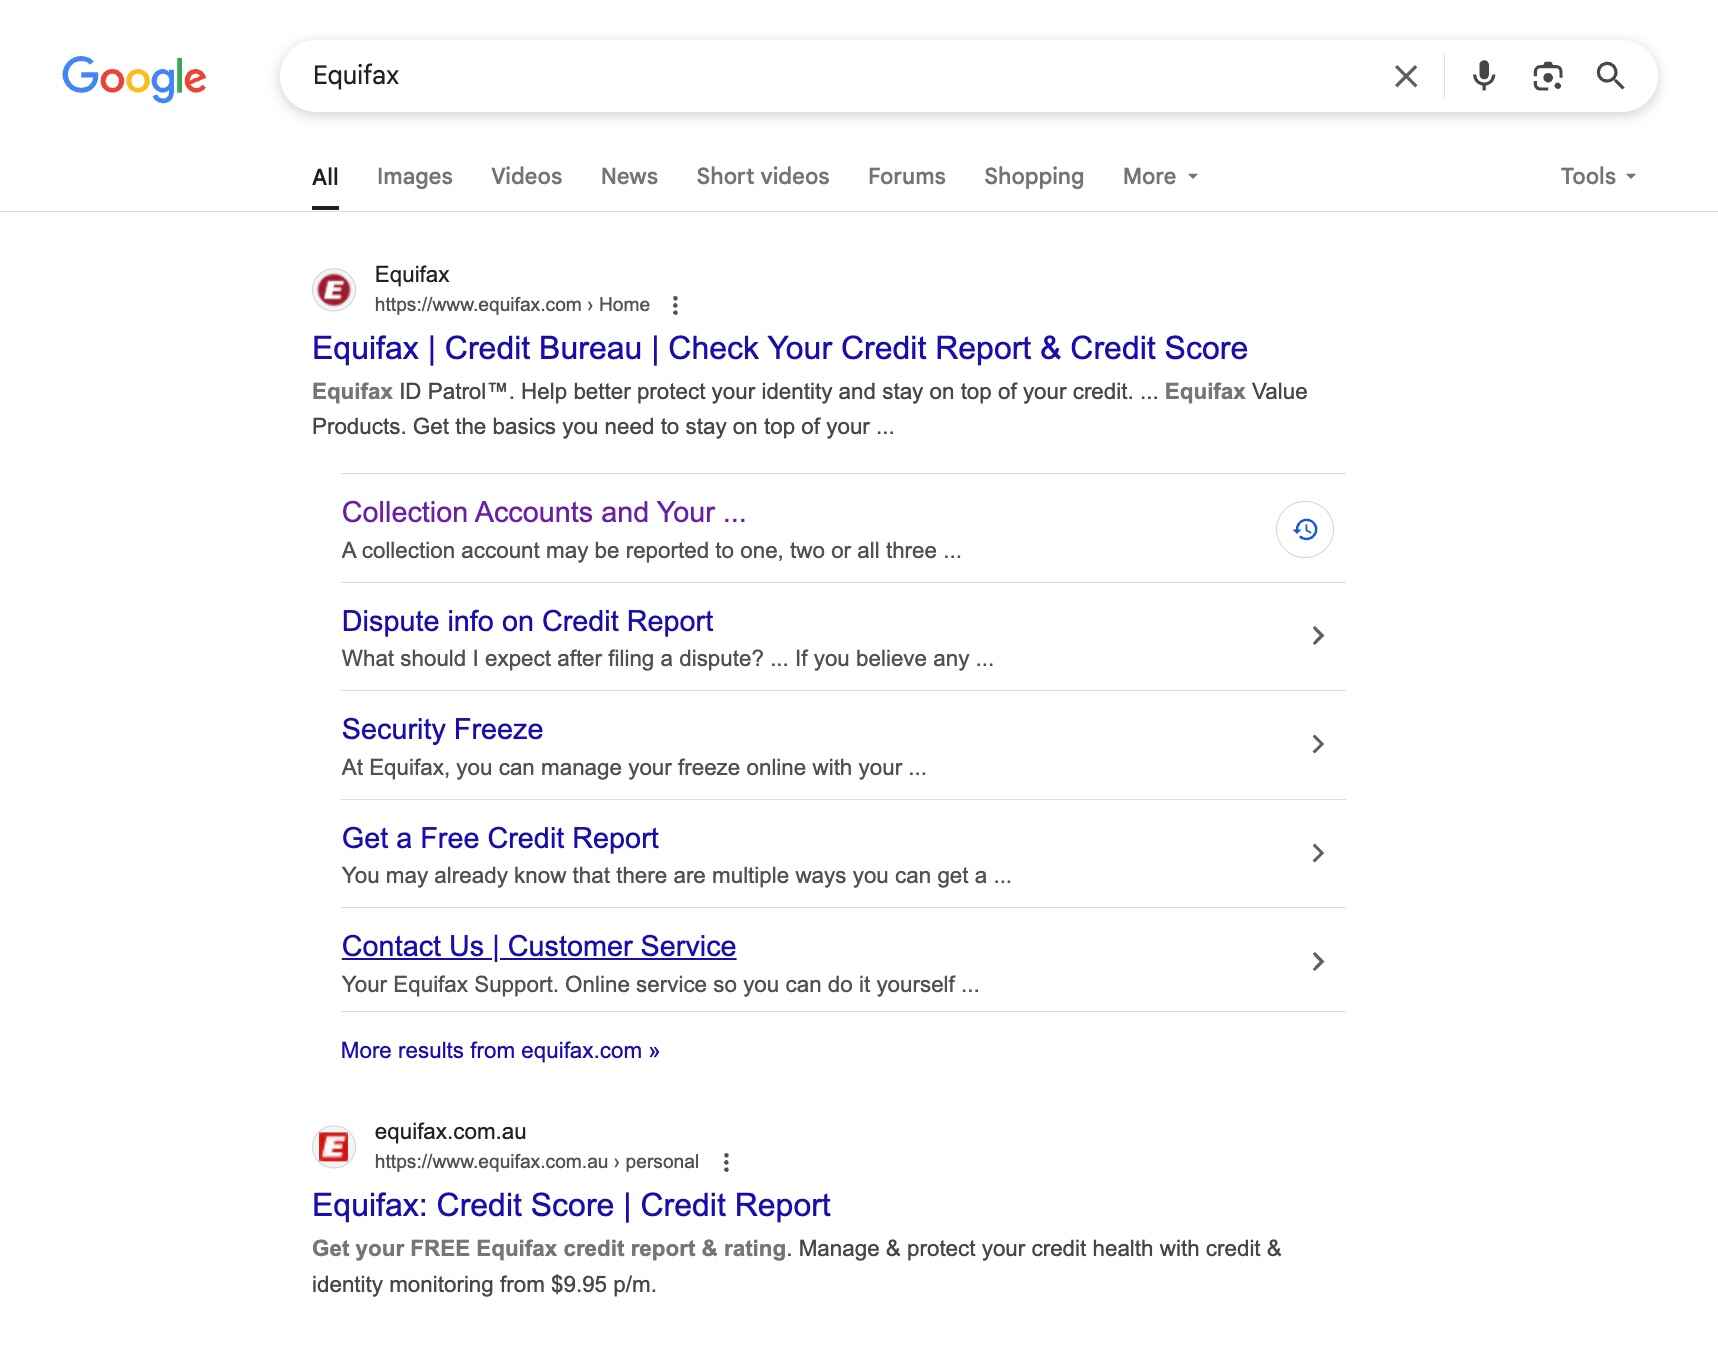Click the https://www.equifax.com › Home URL
This screenshot has width=1718, height=1346.
click(x=512, y=305)
